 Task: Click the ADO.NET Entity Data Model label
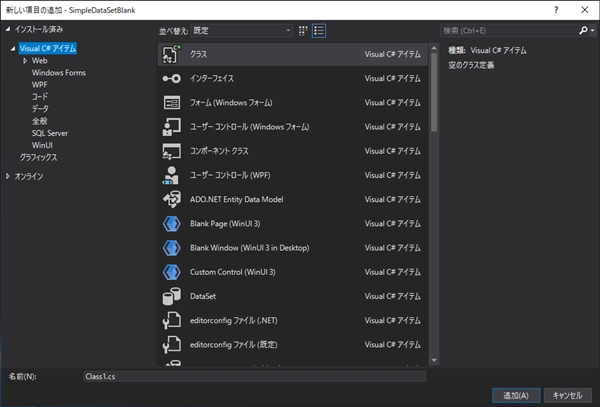pos(236,199)
